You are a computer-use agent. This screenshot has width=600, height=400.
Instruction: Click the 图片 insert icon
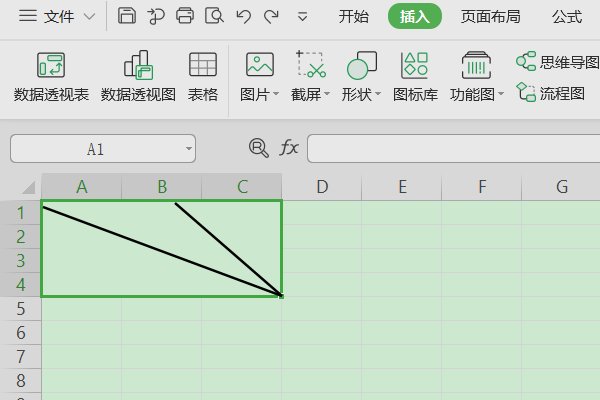(x=260, y=65)
